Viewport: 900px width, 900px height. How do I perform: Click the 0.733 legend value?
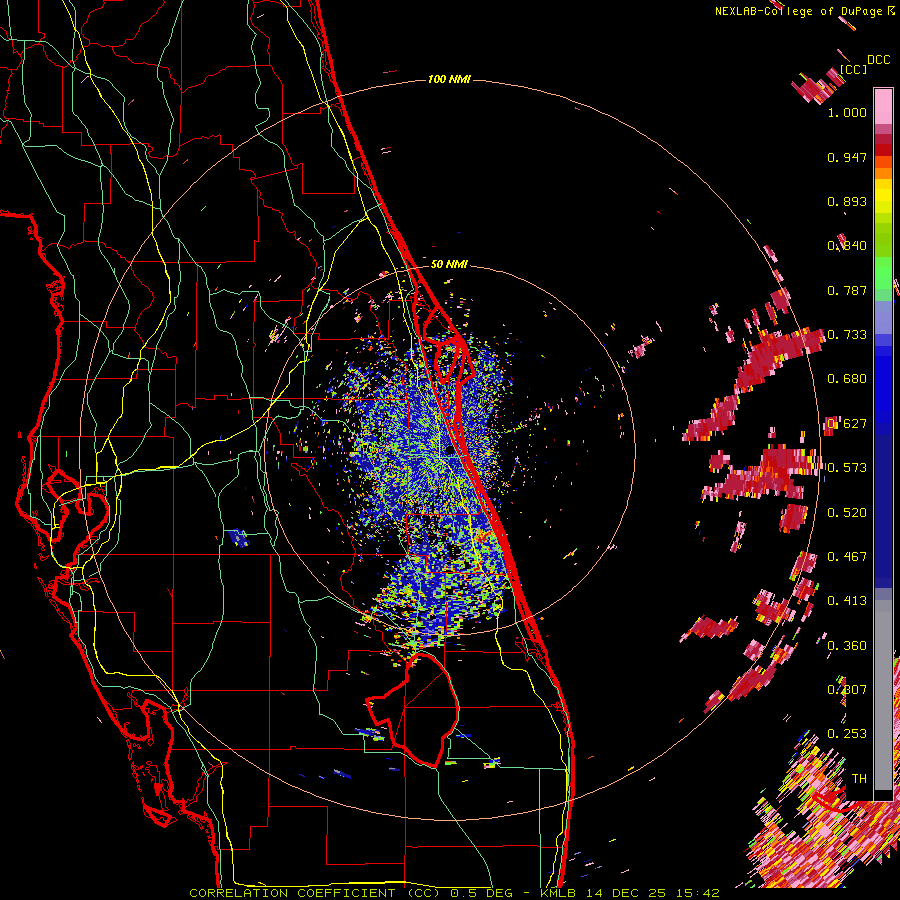[x=847, y=335]
